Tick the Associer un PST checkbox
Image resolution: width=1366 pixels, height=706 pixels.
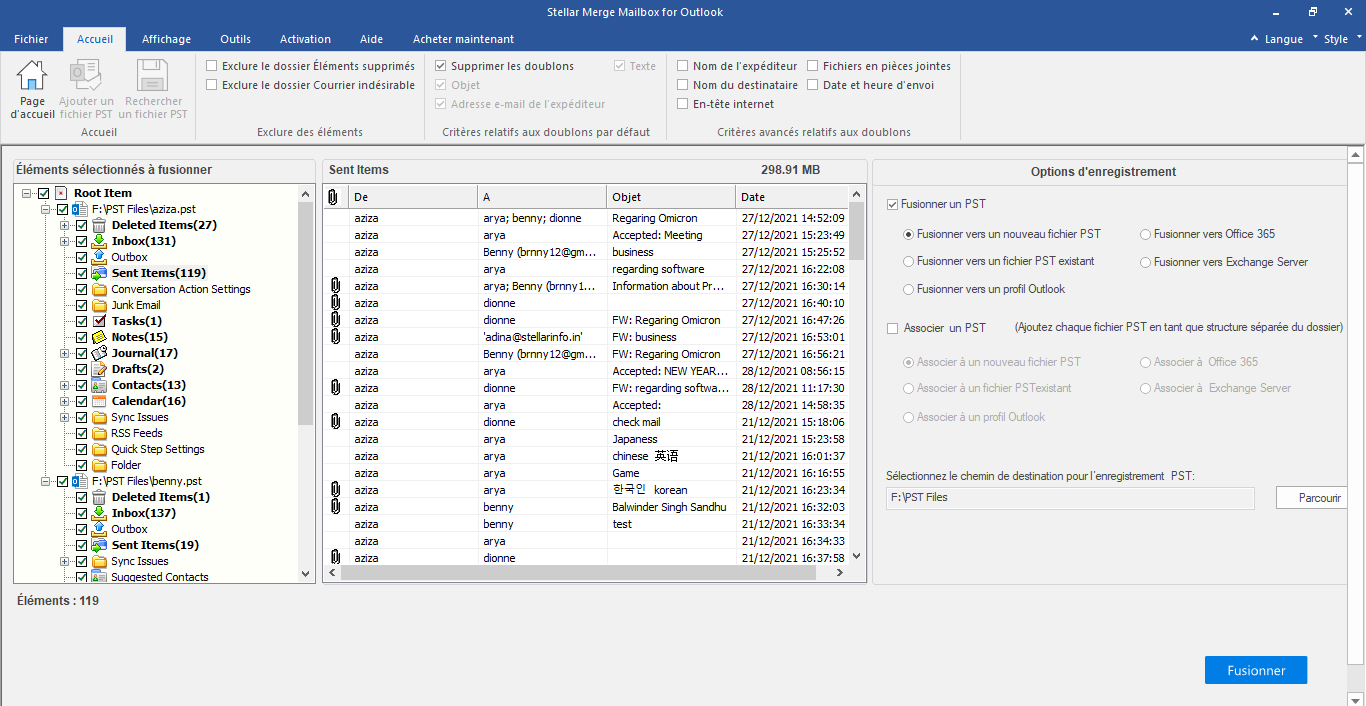pyautogui.click(x=893, y=328)
